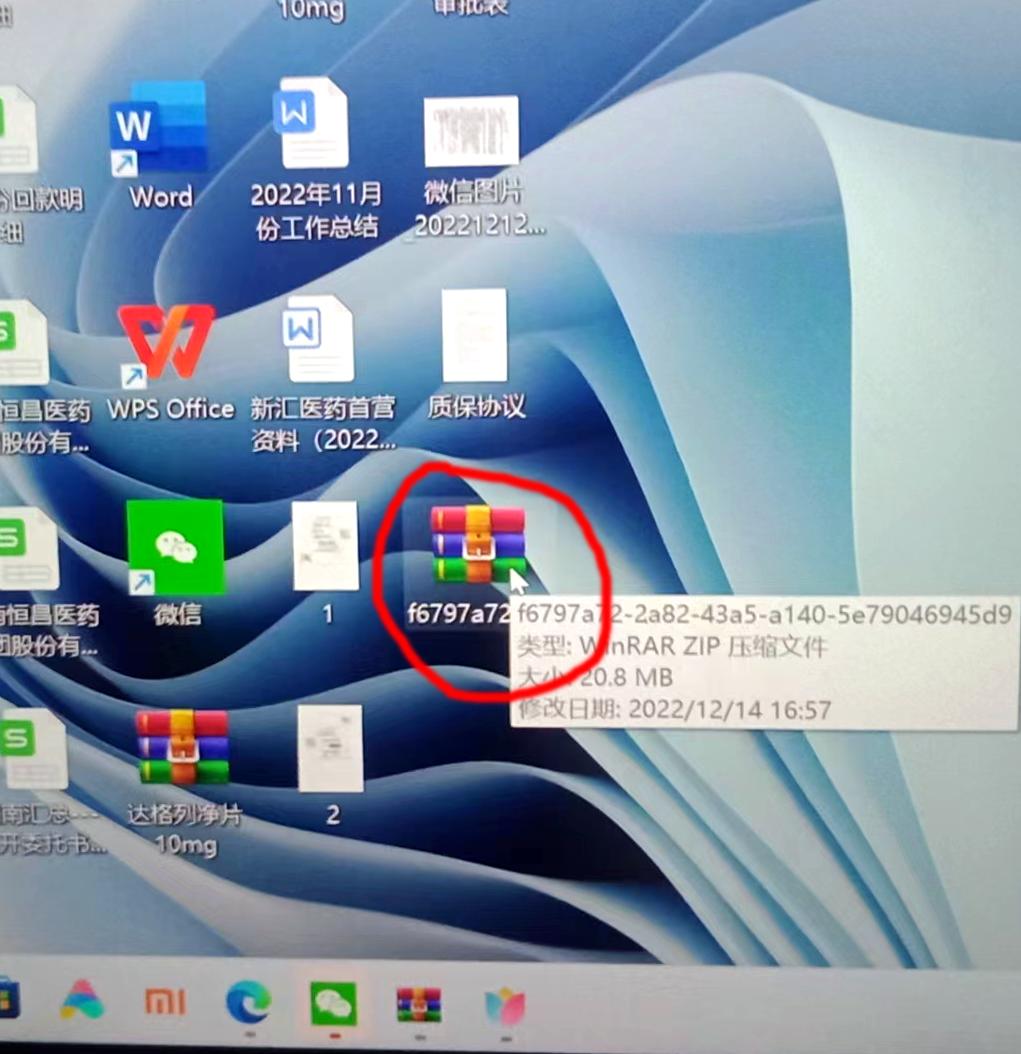Click the 达格列净片 10mg label text
This screenshot has width=1021, height=1054.
[x=185, y=829]
